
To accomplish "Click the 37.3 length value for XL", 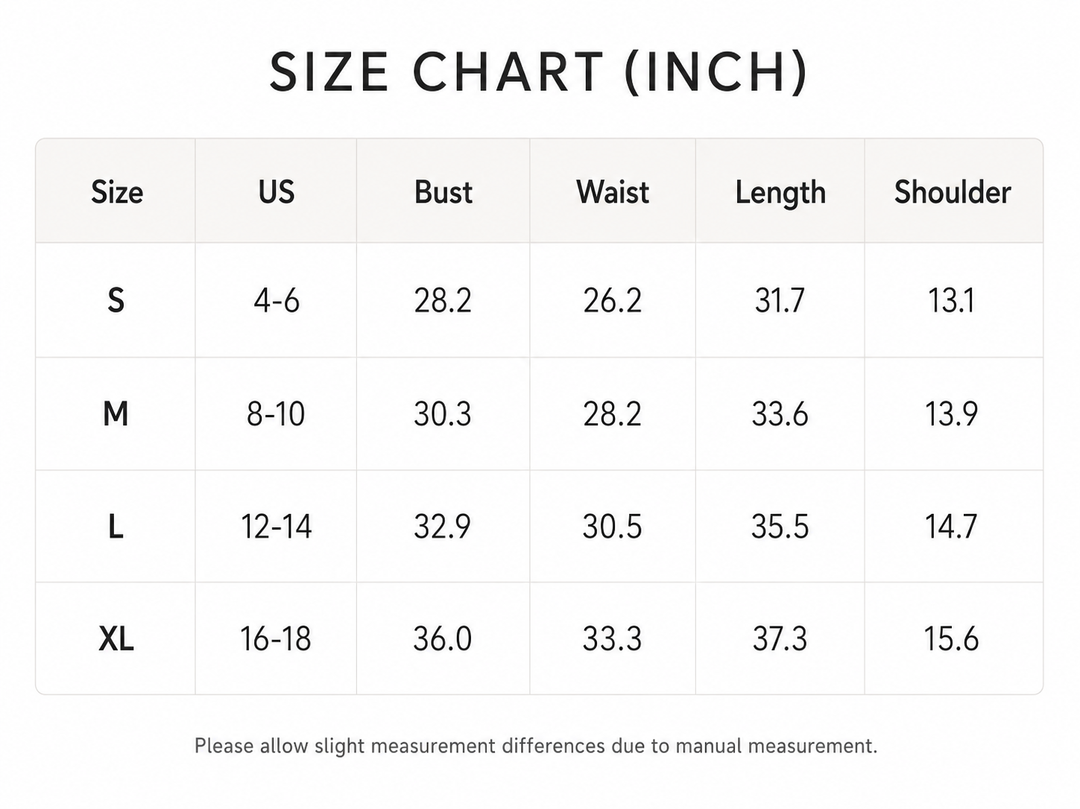I will coord(780,639).
